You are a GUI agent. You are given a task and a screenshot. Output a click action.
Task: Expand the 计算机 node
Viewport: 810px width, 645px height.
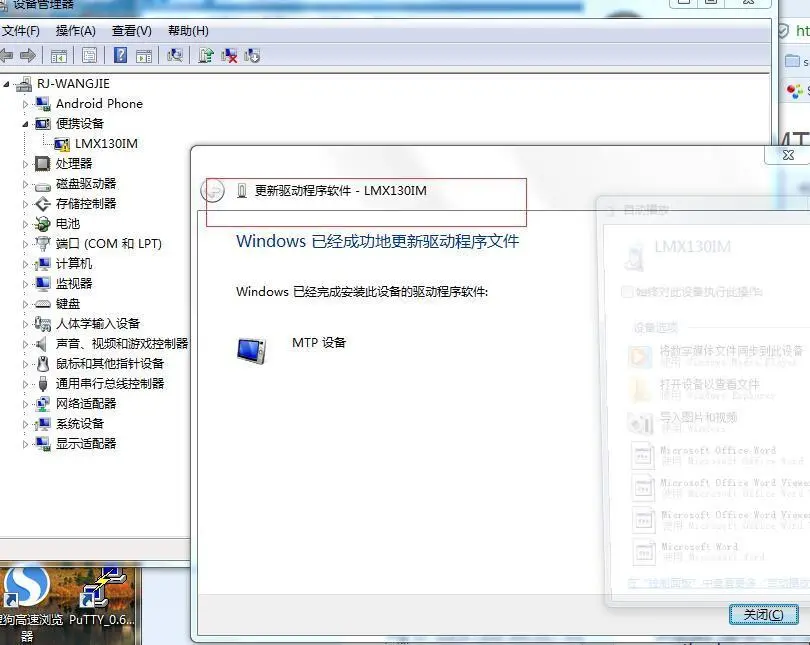pos(25,264)
